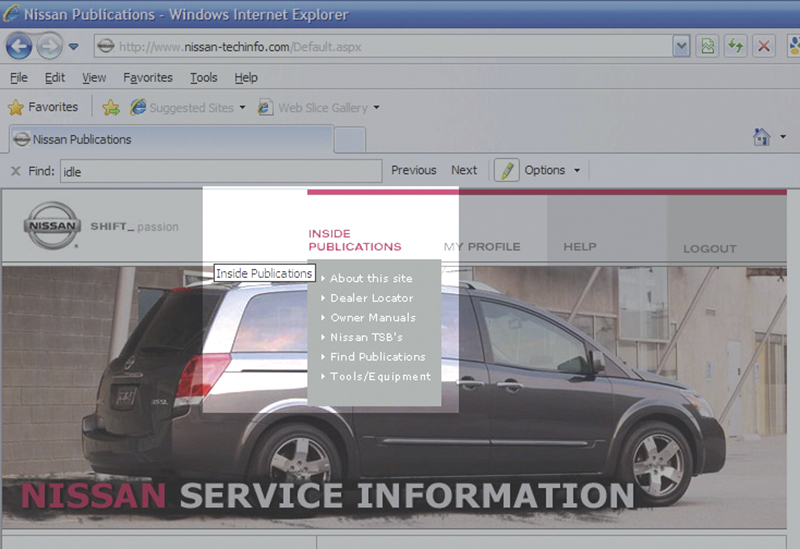Image resolution: width=800 pixels, height=549 pixels.
Task: Click the Add to Favorites Bar icon
Action: (111, 107)
